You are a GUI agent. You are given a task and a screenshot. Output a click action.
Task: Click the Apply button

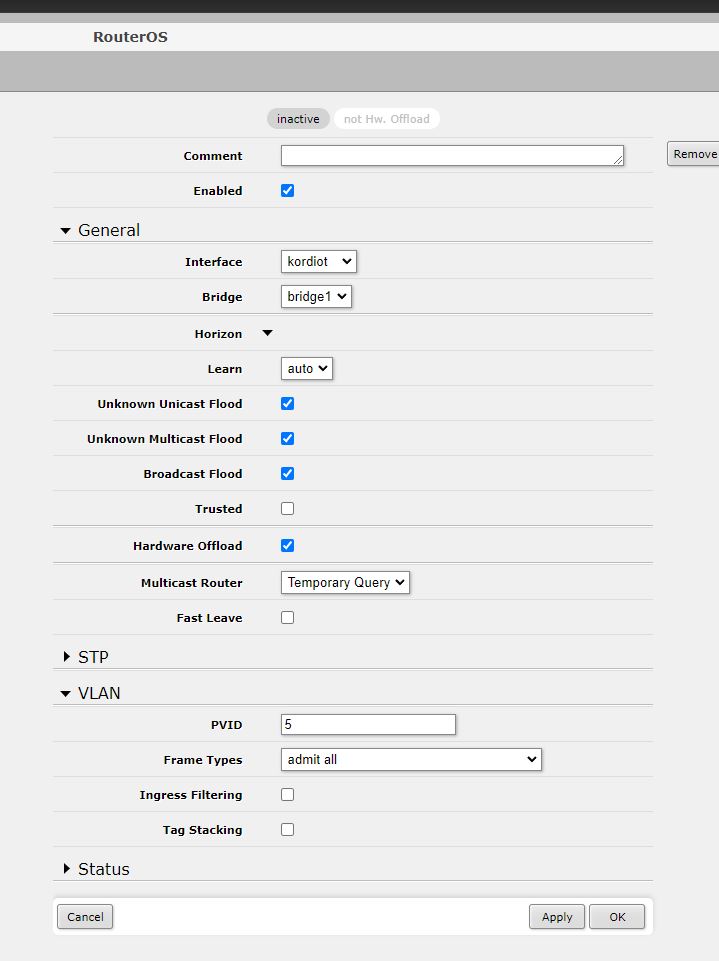pos(557,917)
